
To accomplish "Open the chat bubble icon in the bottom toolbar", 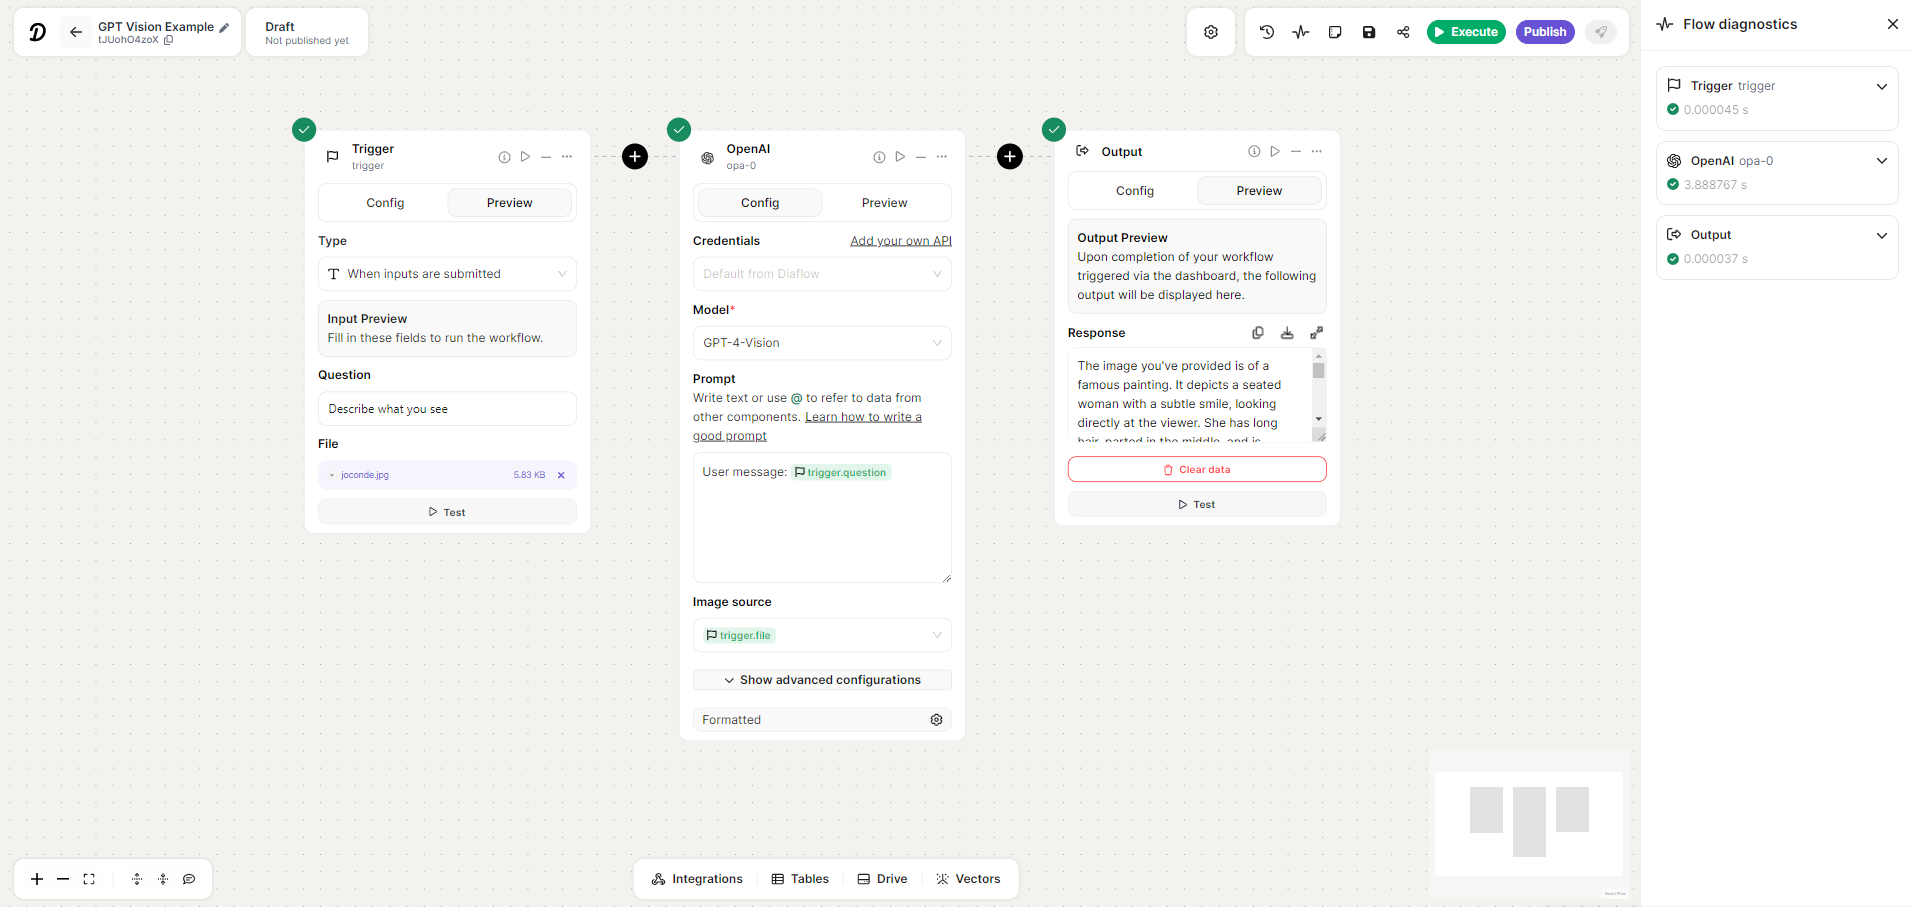I will click(x=189, y=879).
